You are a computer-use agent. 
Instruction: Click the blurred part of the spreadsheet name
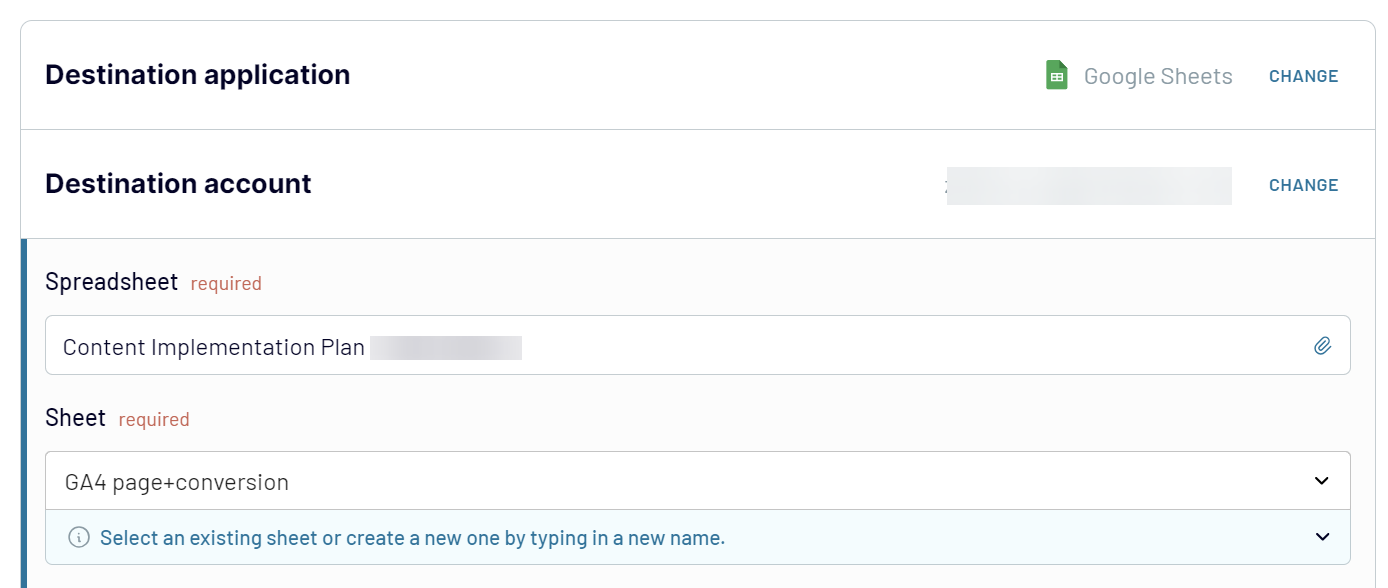446,348
